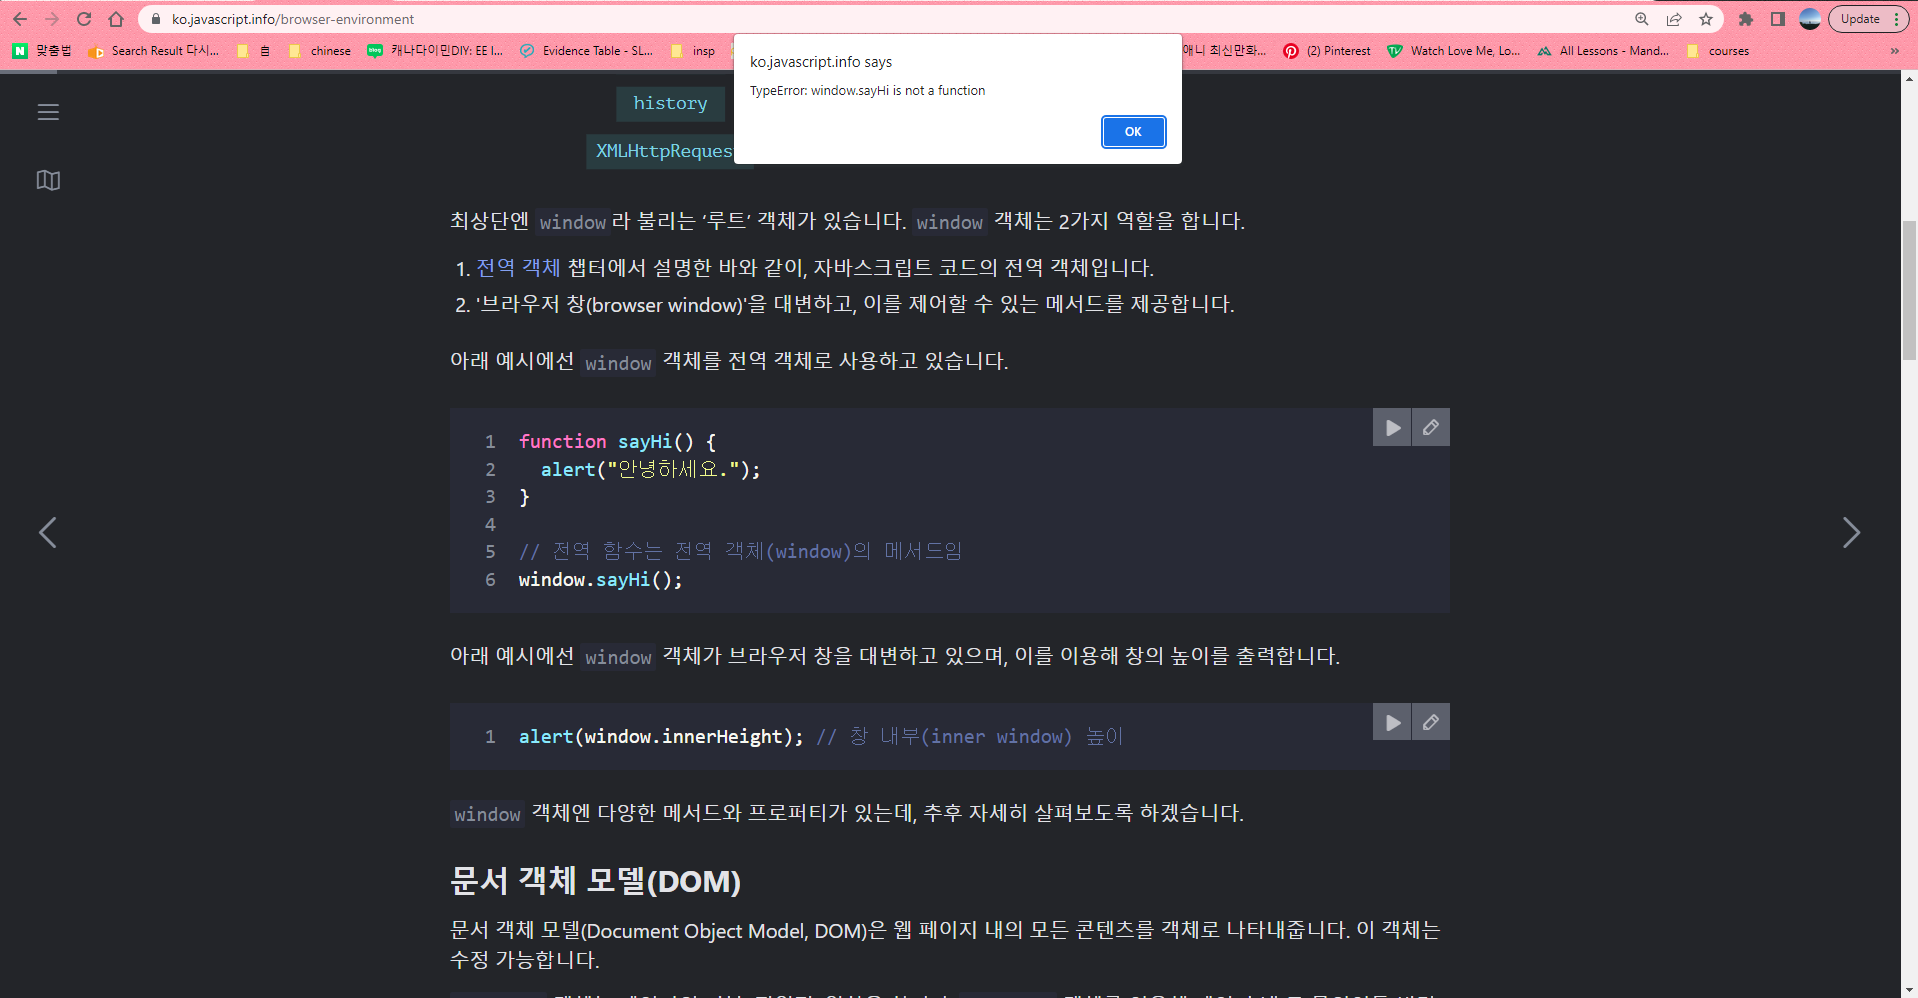Open the sayHi example in sandbox editor
Screen dimensions: 1918x998
pyautogui.click(x=1430, y=427)
